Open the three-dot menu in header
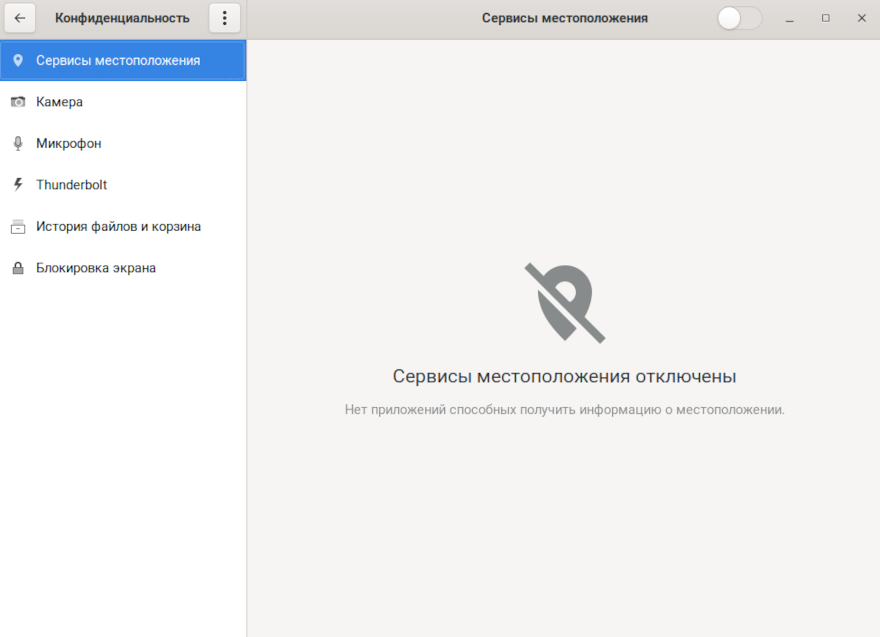 click(224, 18)
